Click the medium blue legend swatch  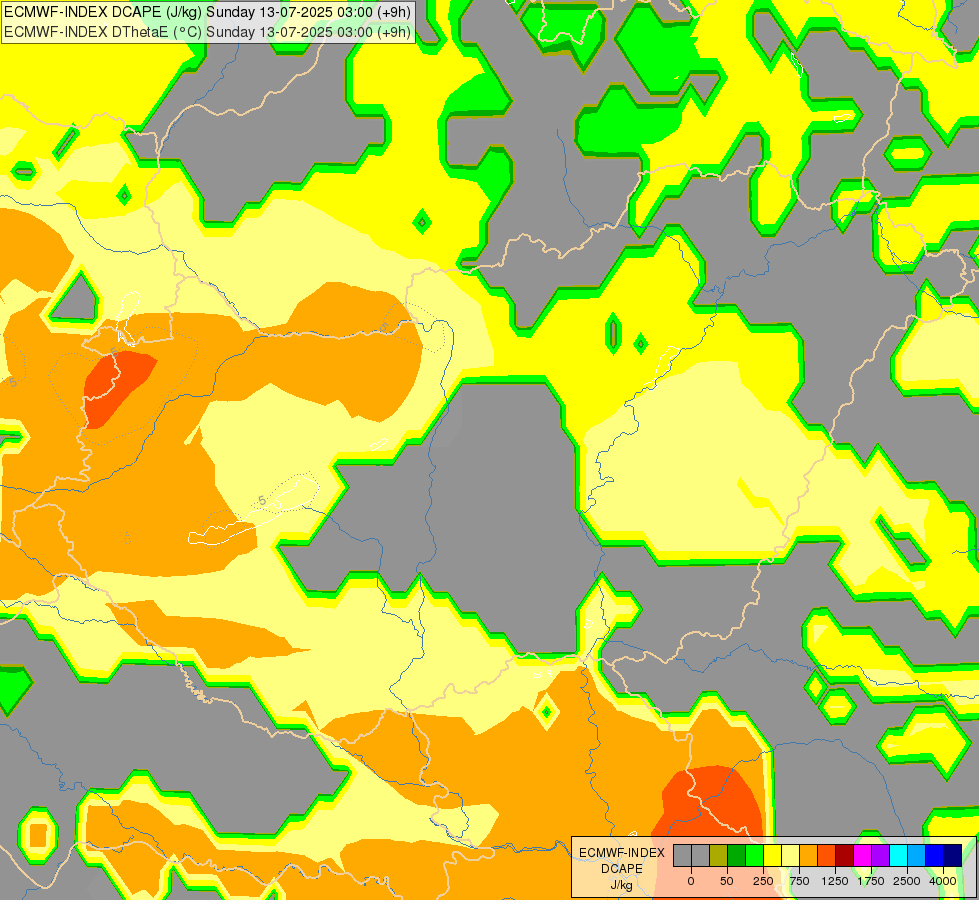point(935,856)
